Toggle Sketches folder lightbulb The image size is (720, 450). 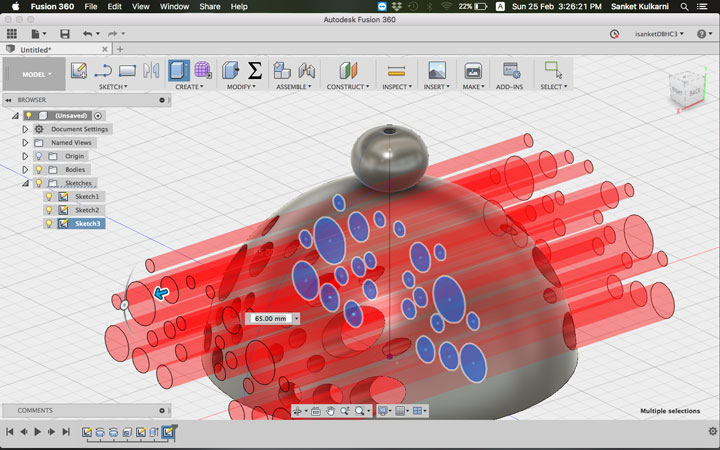(x=39, y=183)
